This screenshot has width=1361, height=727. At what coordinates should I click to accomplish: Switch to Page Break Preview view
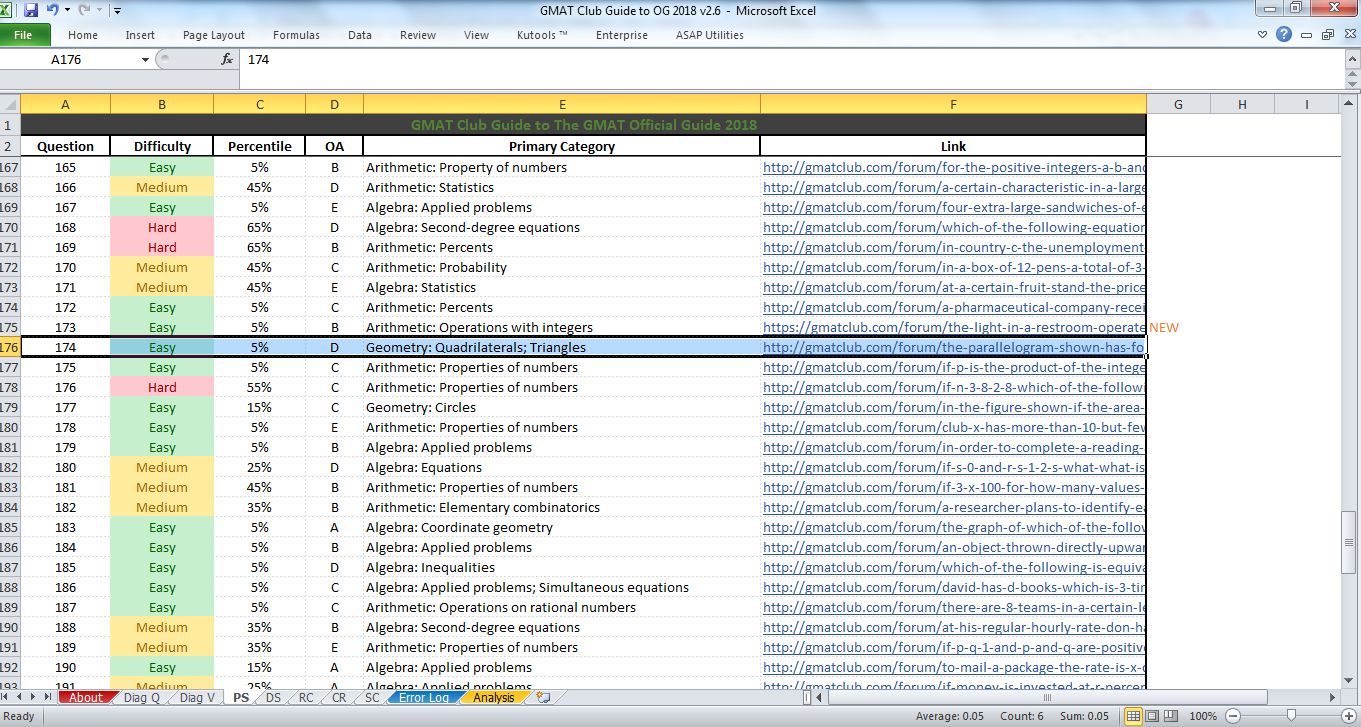(1170, 716)
